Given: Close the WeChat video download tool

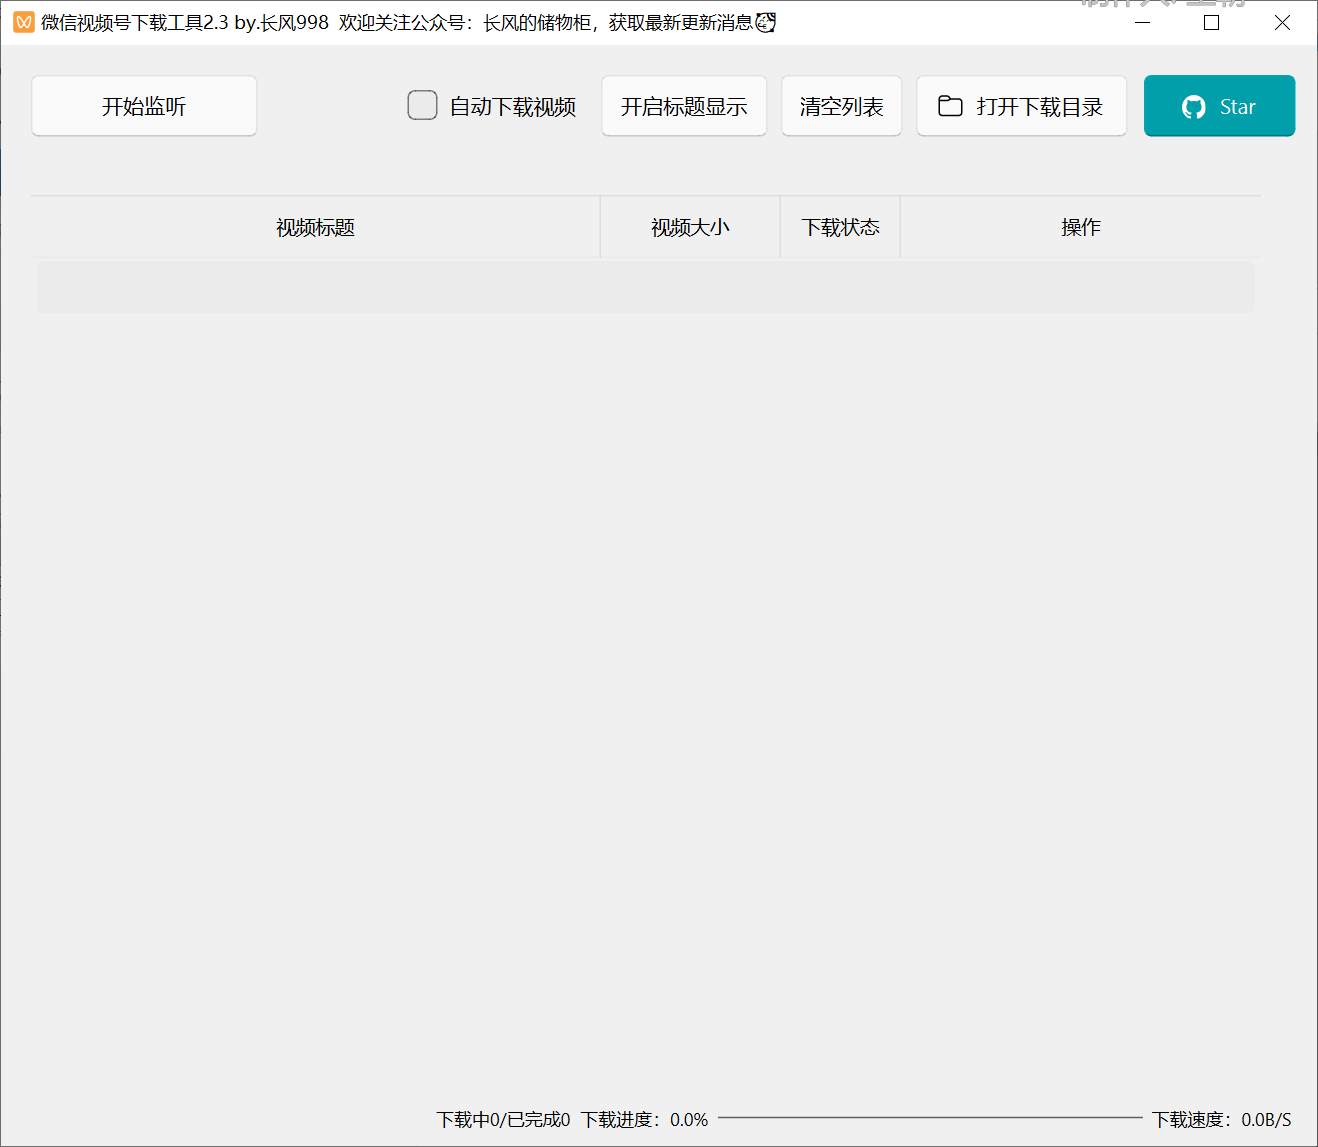Looking at the screenshot, I should (x=1281, y=22).
